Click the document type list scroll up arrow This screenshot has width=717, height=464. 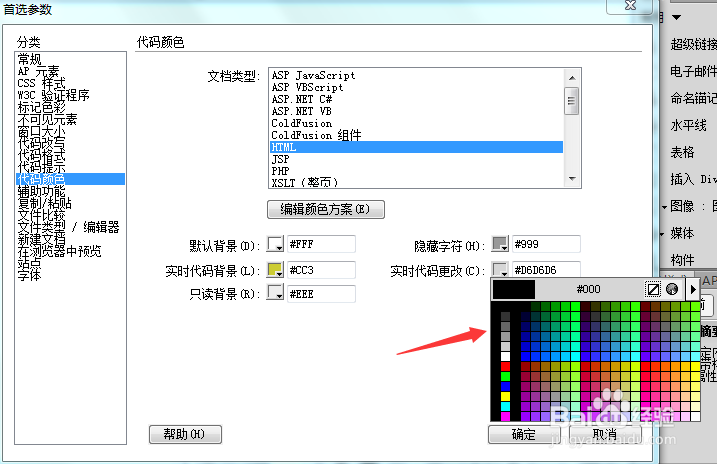(x=572, y=78)
